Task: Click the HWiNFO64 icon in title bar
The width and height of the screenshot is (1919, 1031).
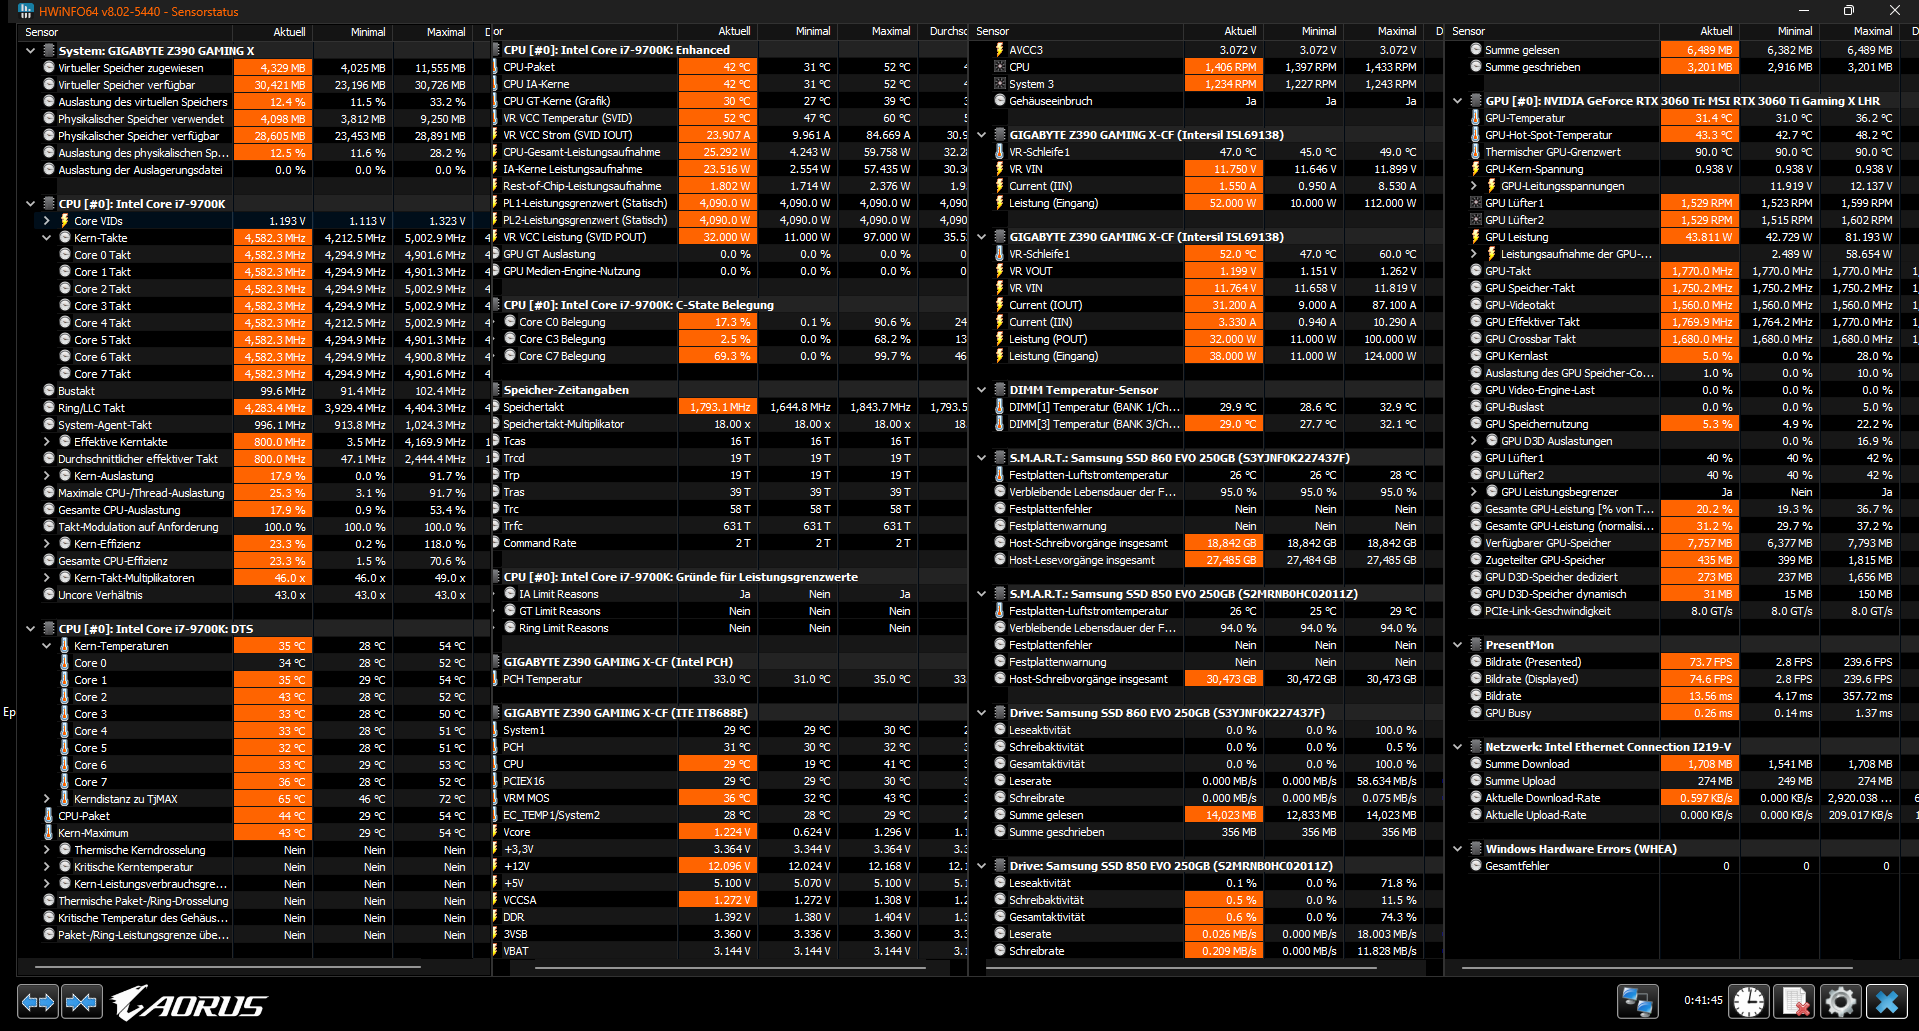Action: click(x=25, y=11)
